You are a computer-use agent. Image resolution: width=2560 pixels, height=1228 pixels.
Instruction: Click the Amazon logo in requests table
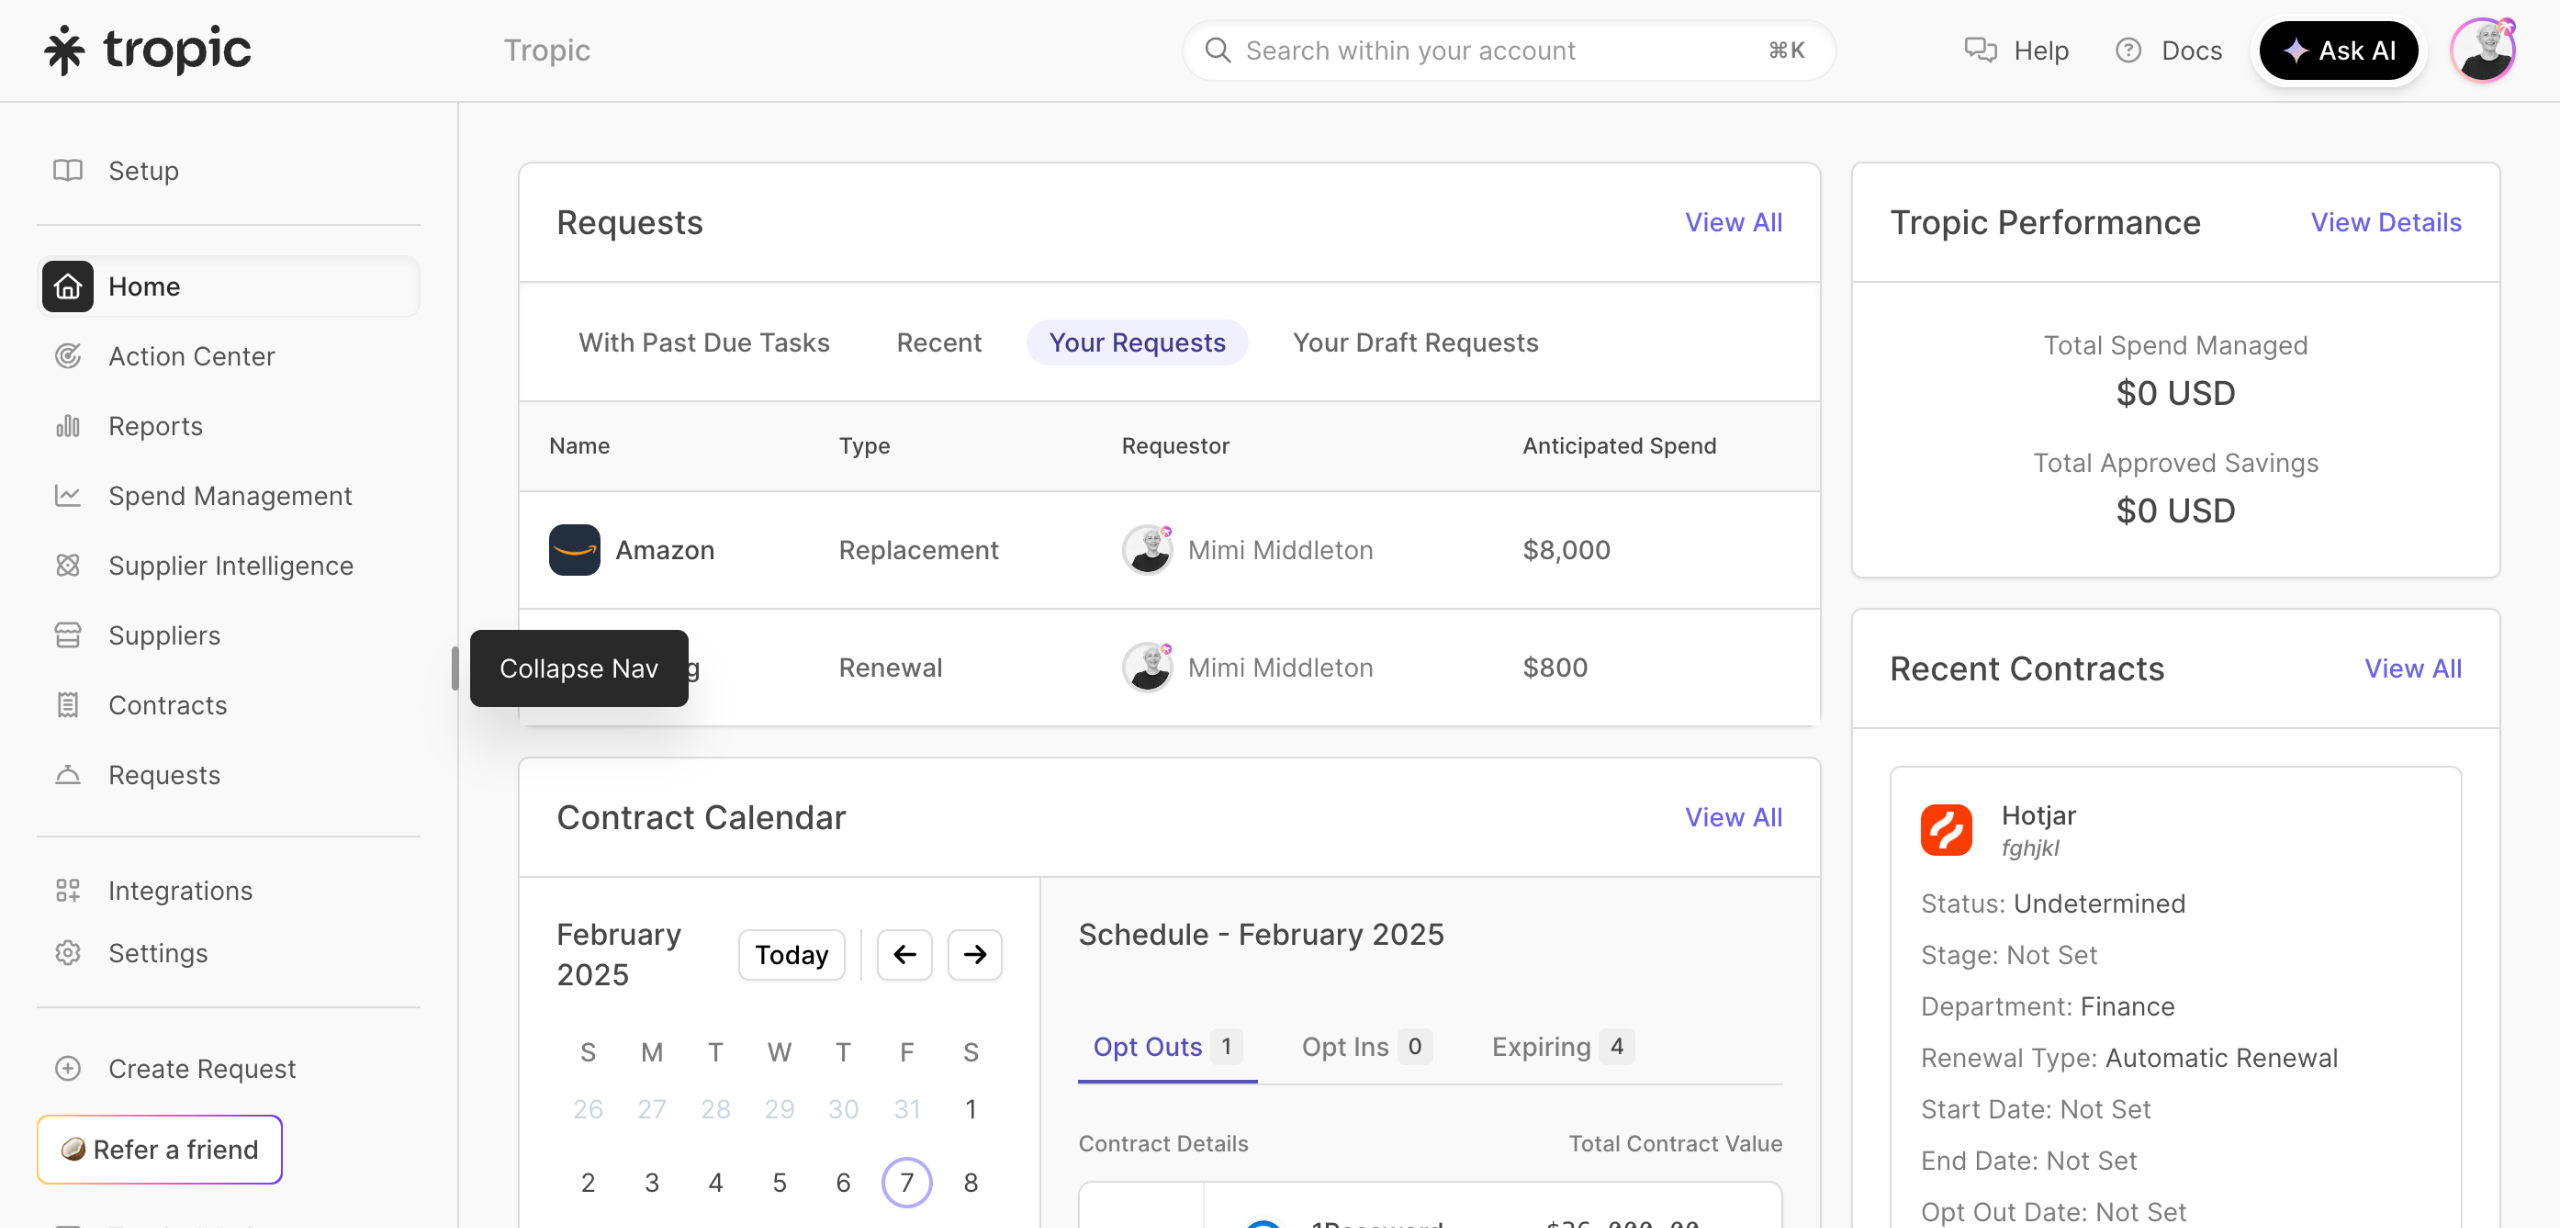coord(574,550)
